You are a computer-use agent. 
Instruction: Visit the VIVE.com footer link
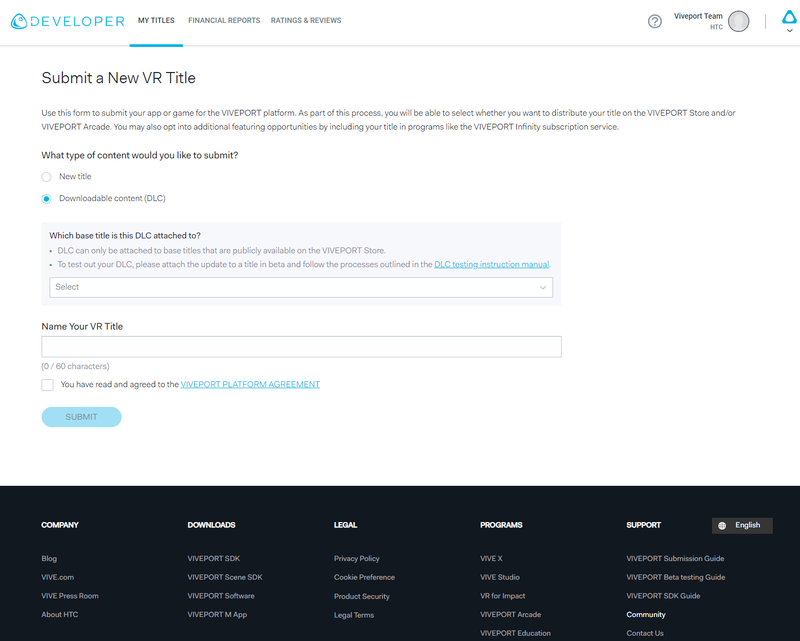pos(58,577)
